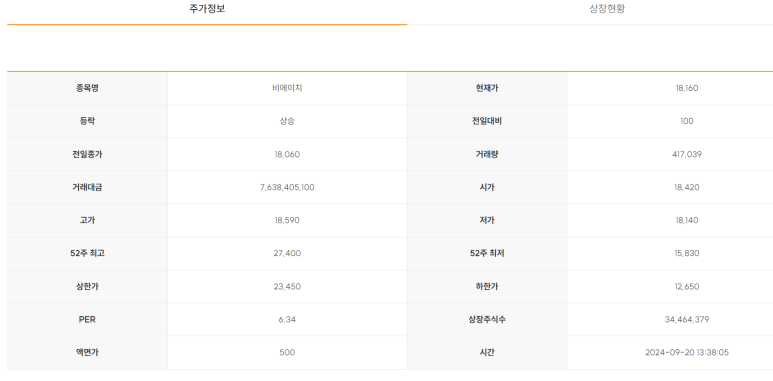This screenshot has width=773, height=381.
Task: Select the 등락 value 상승
Action: pos(287,121)
